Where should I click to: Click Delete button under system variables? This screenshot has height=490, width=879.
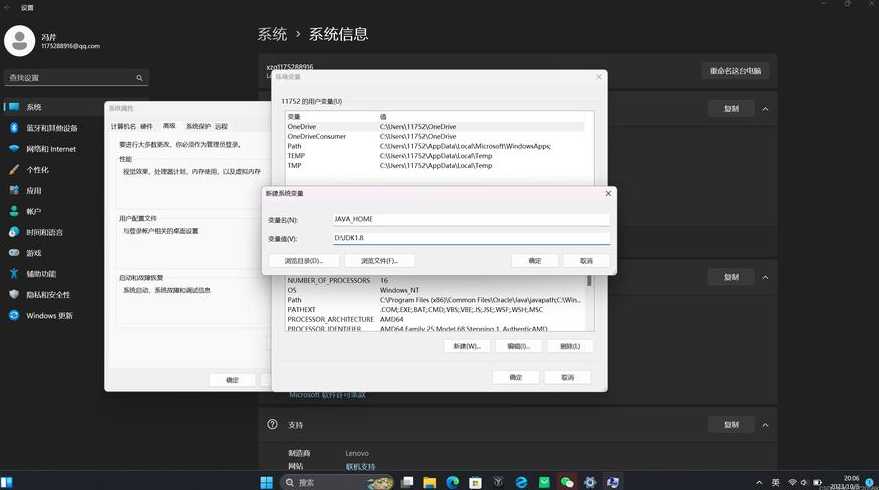point(570,346)
